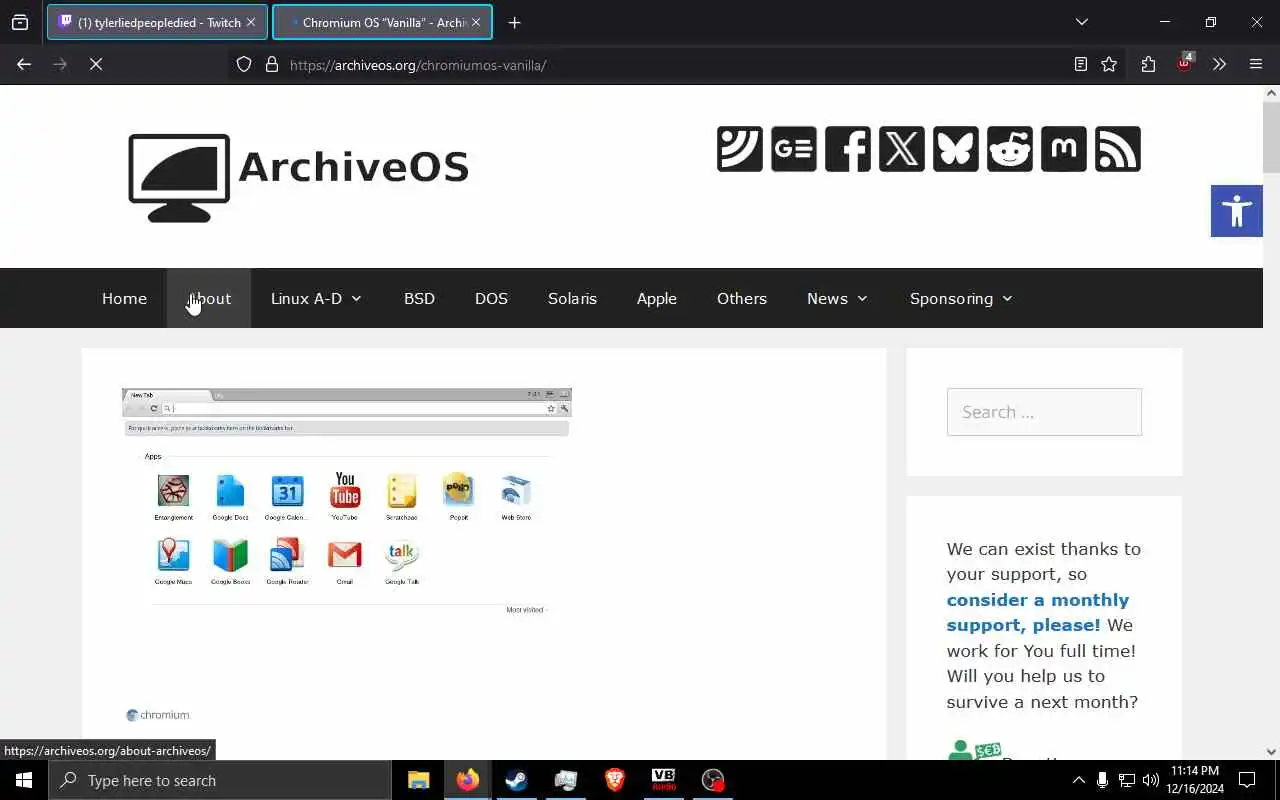This screenshot has width=1280, height=800.
Task: Open the Mastodon social icon
Action: point(1064,149)
